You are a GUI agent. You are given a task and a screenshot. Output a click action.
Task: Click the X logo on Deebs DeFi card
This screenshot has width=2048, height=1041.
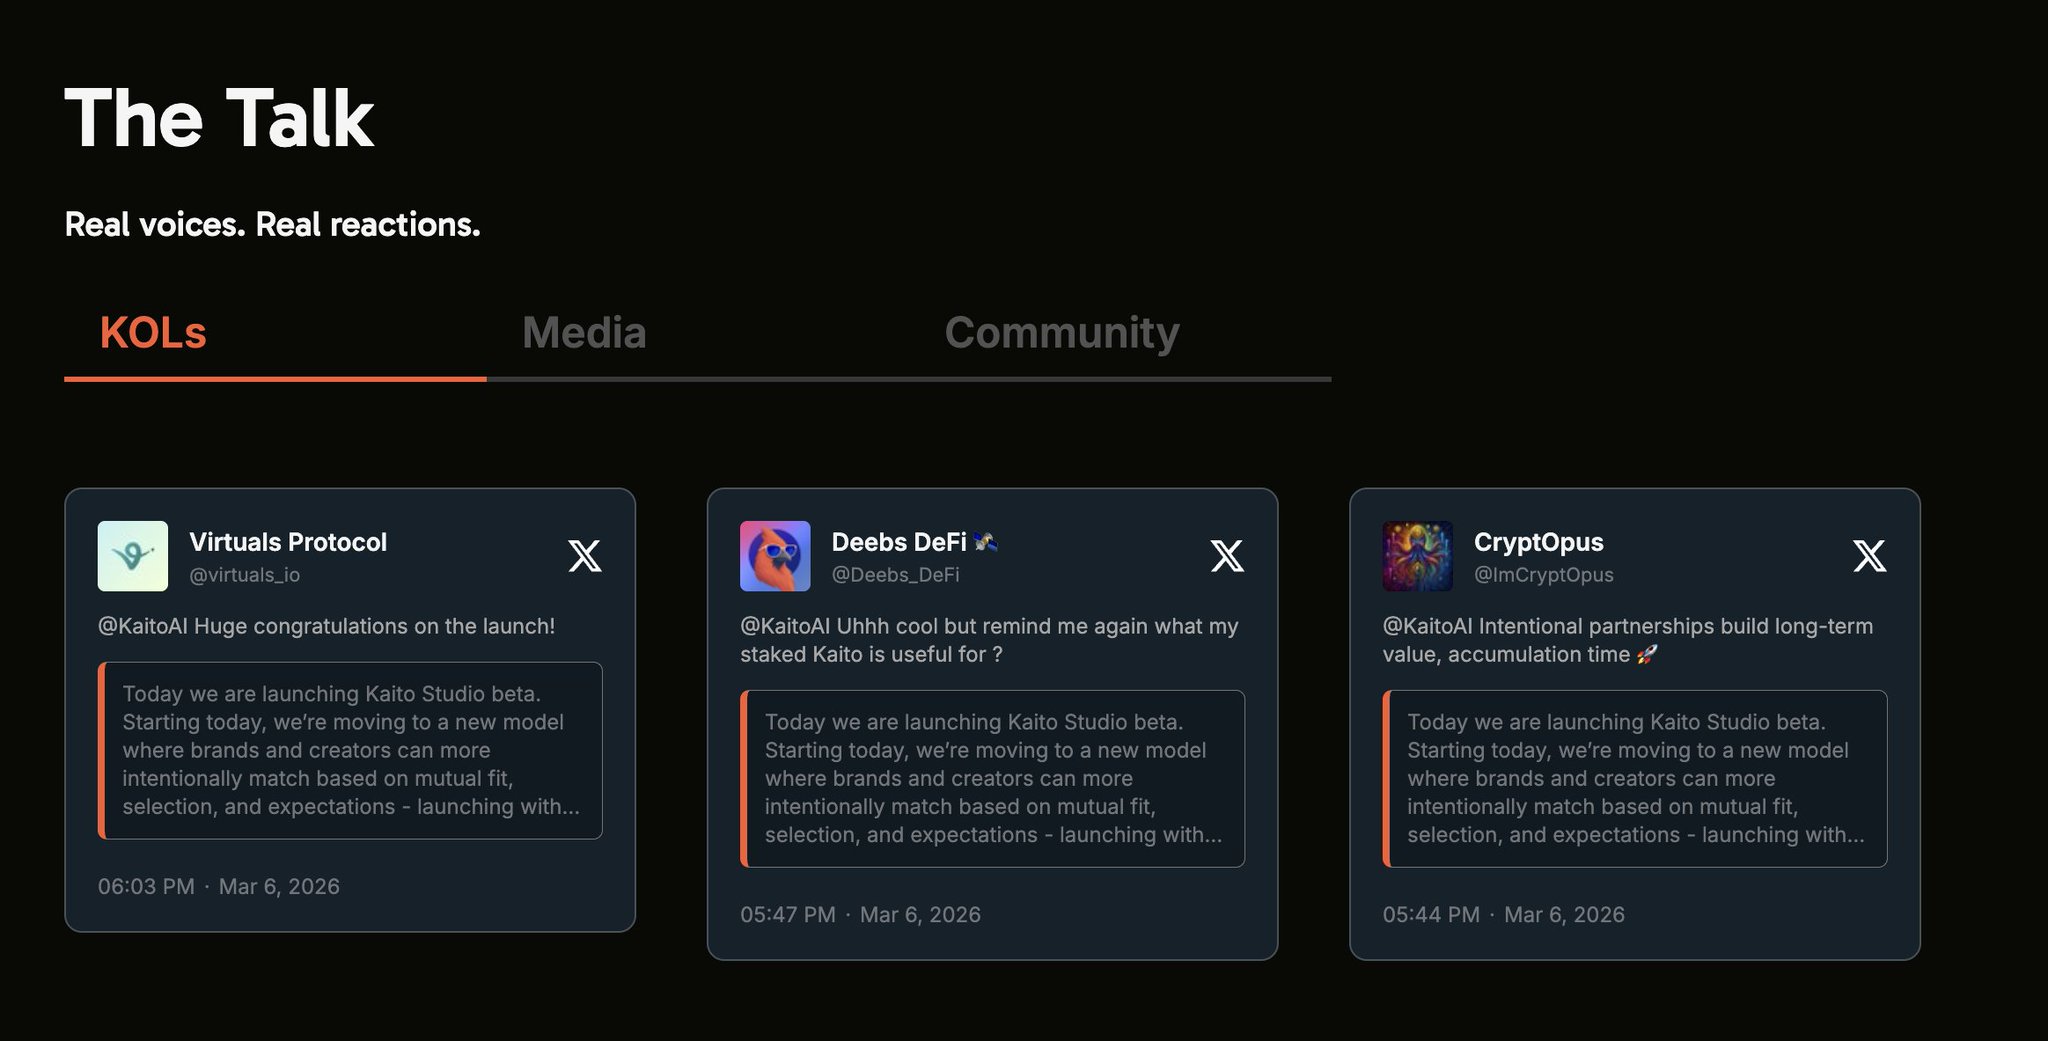1227,555
